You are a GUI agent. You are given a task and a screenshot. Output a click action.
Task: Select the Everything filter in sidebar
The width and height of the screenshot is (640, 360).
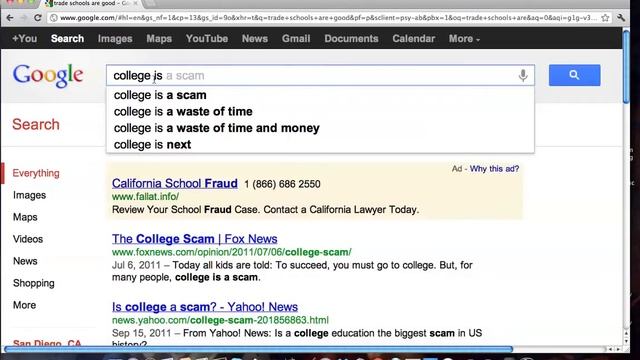[x=36, y=173]
